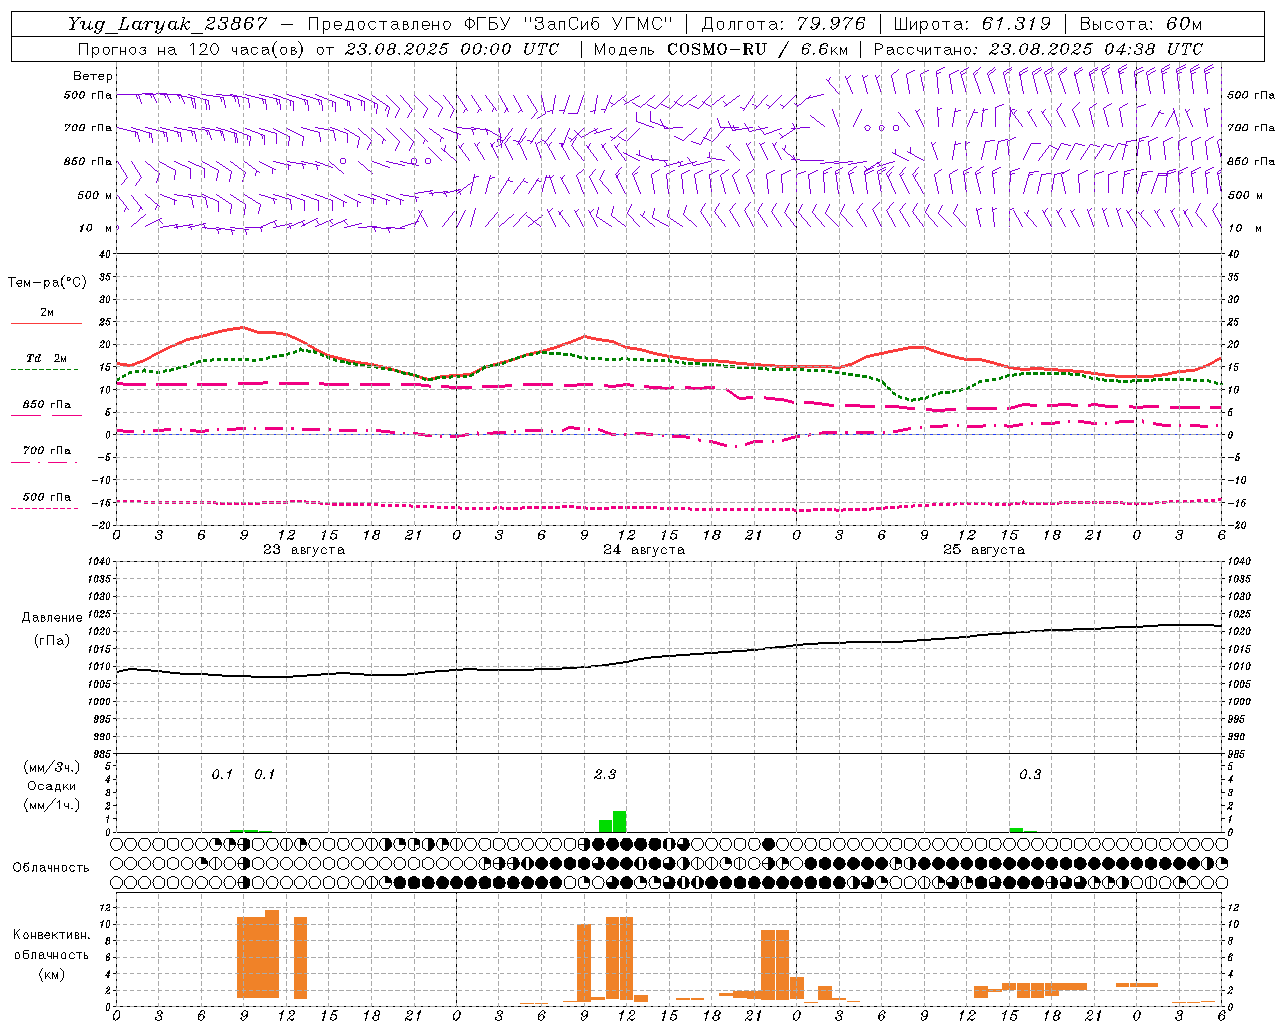Click the Модель COSMO-RU / 6.6км text
Viewport: 1280px width, 1024px height.
coord(721,49)
